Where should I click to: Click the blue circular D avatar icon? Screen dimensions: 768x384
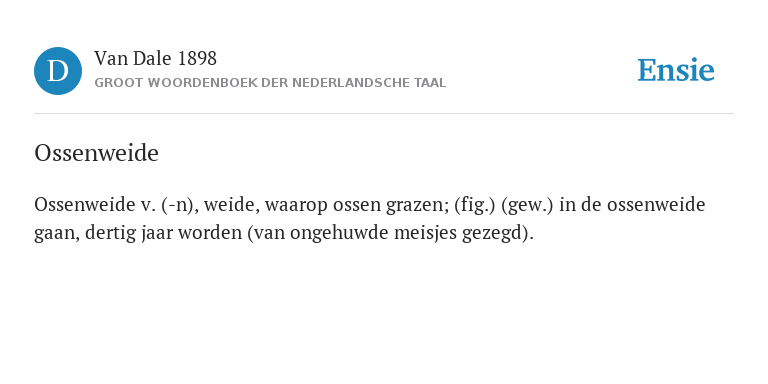(x=58, y=71)
